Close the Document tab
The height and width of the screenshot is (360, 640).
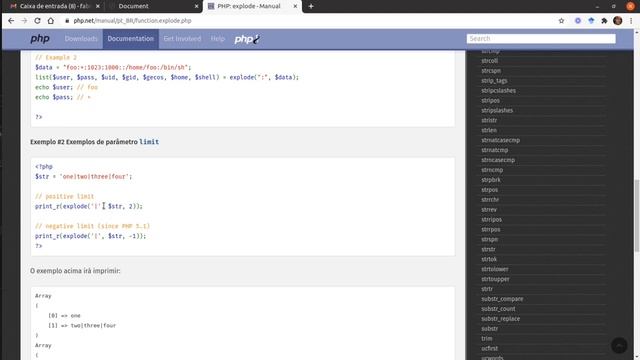tap(196, 6)
